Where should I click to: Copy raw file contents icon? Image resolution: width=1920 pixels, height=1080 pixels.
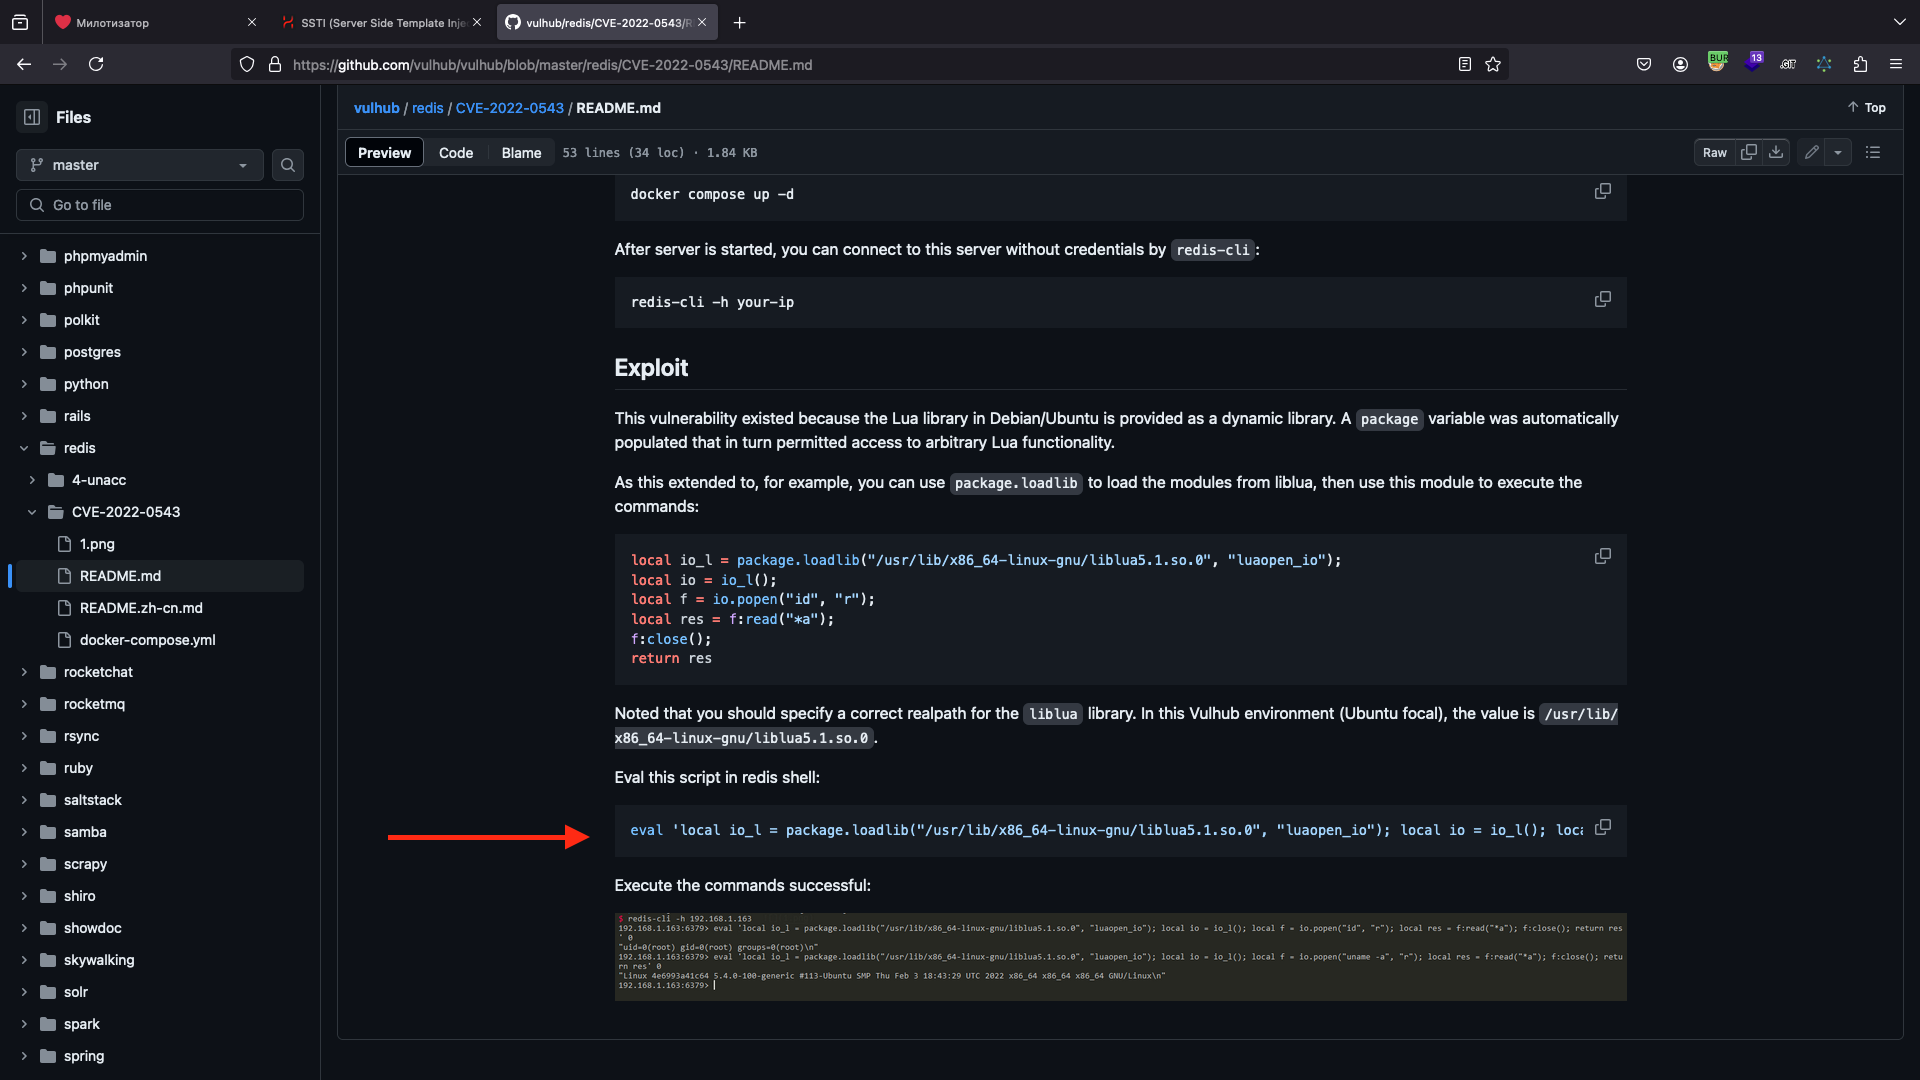click(x=1748, y=152)
